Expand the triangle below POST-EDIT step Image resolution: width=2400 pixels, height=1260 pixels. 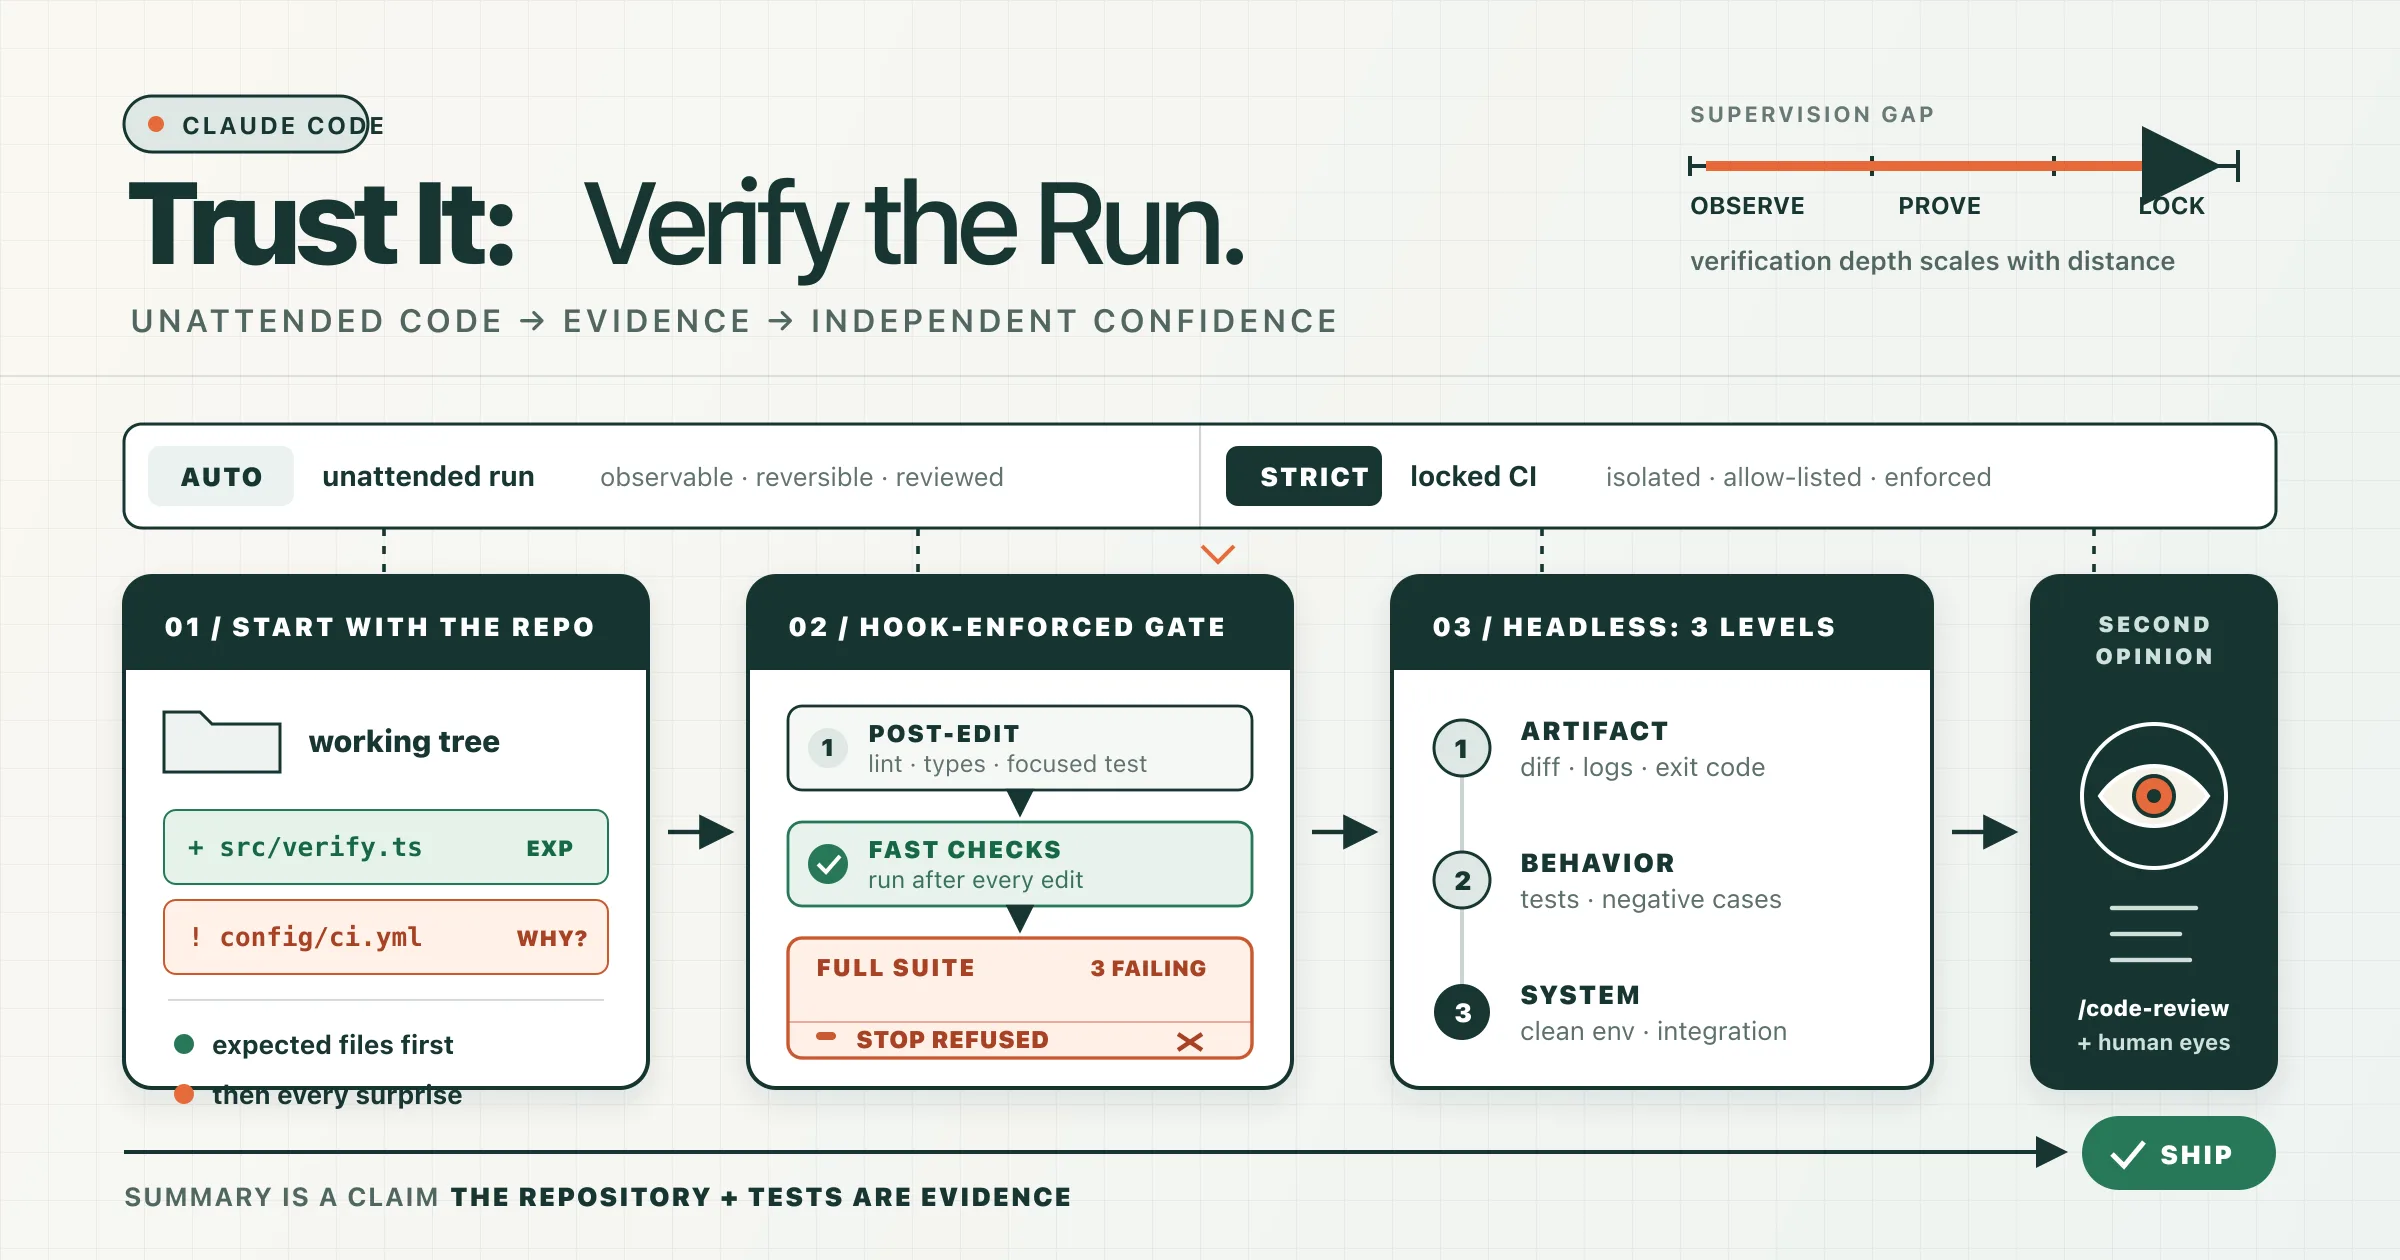pyautogui.click(x=1020, y=803)
